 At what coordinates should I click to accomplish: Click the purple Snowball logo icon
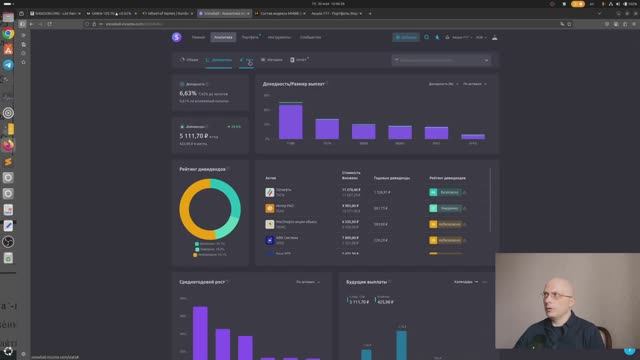177,37
